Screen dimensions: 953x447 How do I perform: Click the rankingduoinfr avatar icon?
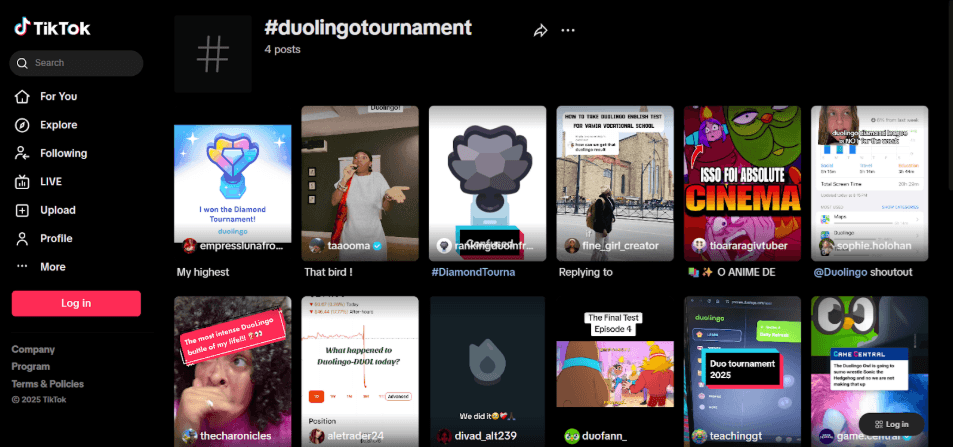(444, 246)
